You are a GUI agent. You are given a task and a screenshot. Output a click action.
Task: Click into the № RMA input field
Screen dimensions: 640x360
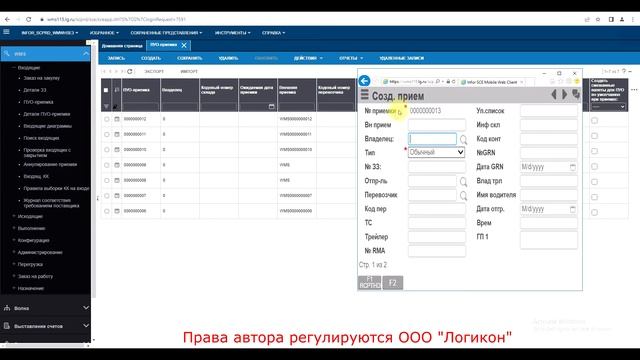coord(436,251)
